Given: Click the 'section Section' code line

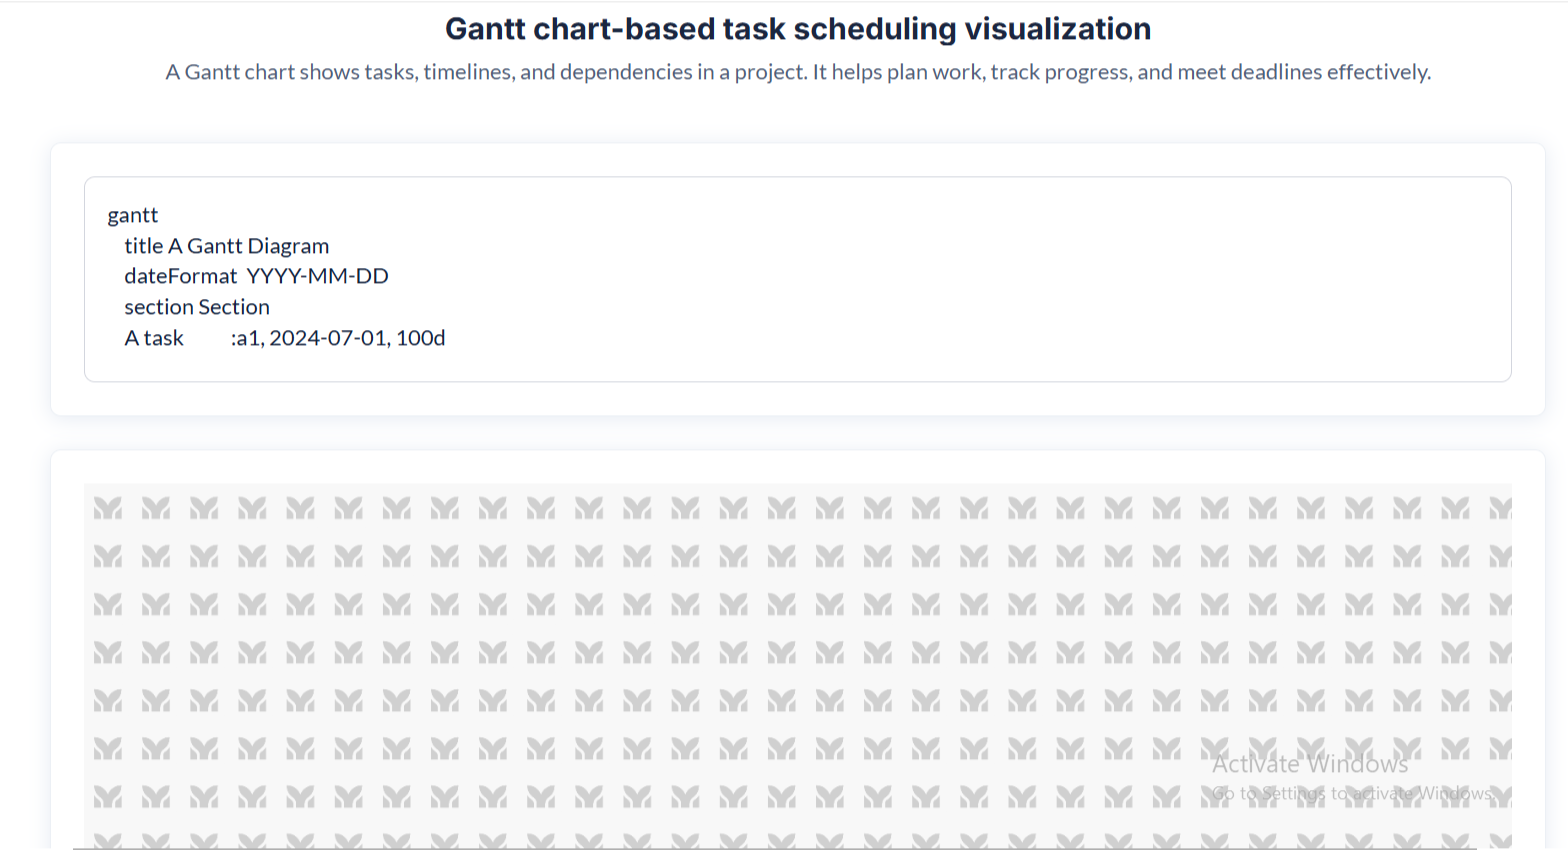Looking at the screenshot, I should click(x=197, y=307).
